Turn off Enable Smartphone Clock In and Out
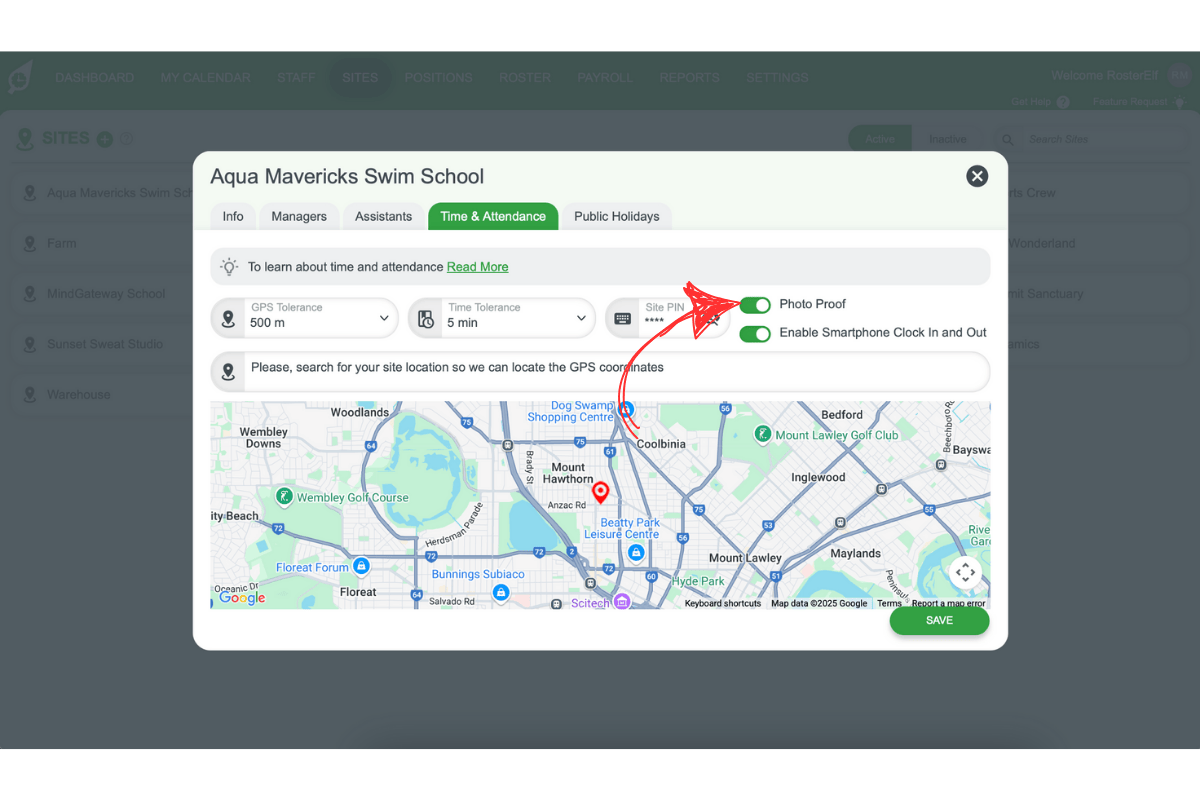The image size is (1200, 800). pos(755,333)
